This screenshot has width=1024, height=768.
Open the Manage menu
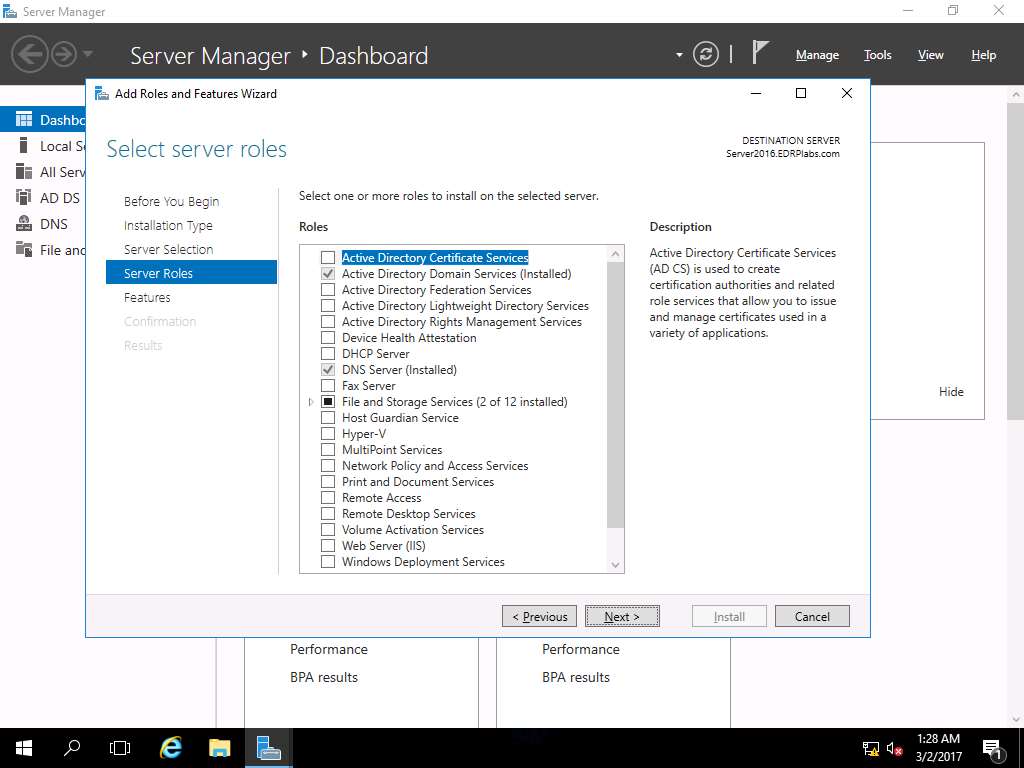[817, 55]
